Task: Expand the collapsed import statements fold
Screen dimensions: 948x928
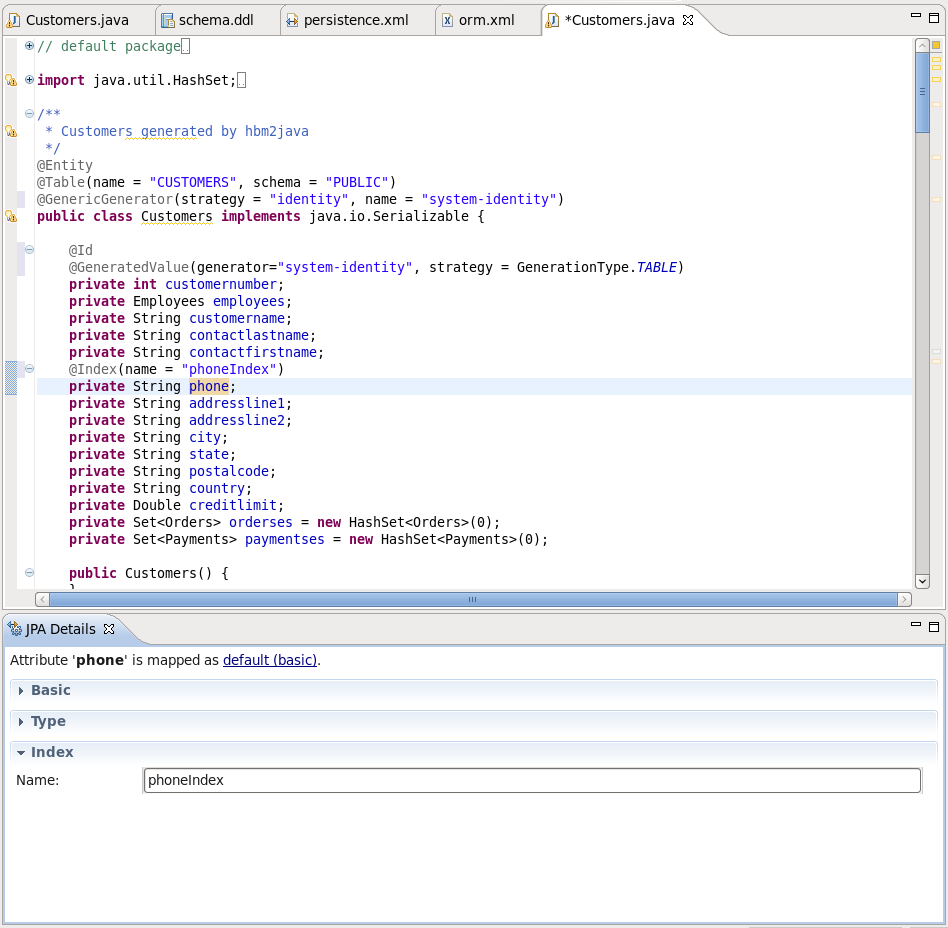Action: (29, 80)
